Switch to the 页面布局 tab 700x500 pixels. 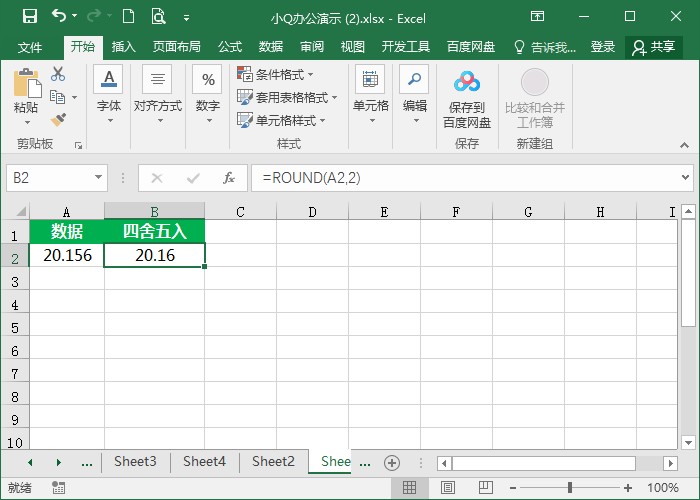[176, 47]
